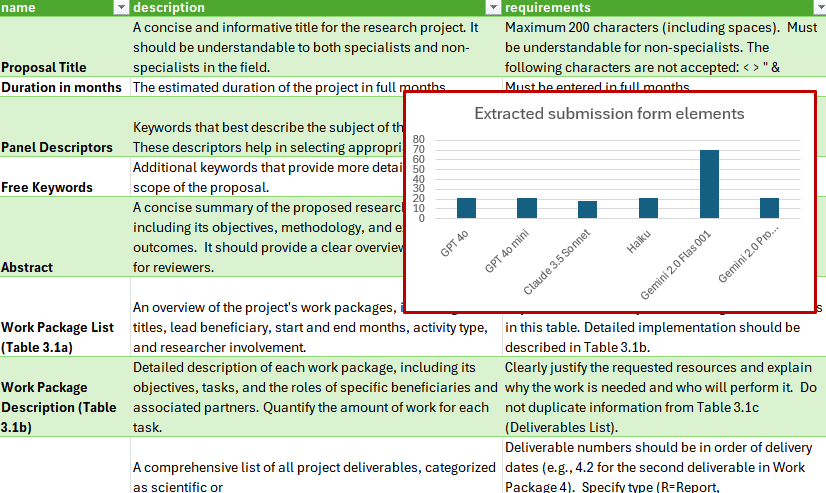Select the 'Maximum 200 characters' requirements cell
The height and width of the screenshot is (493, 826).
(664, 46)
